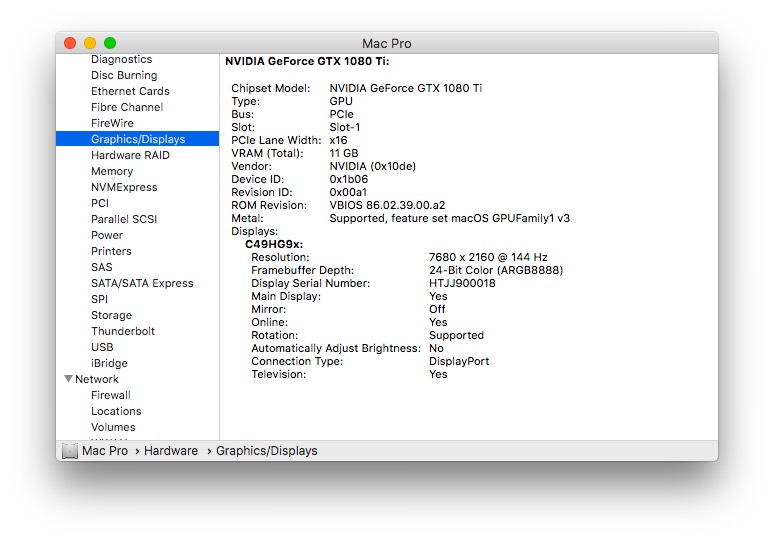Click the Automatically Adjust Brightness label
Viewport: 774px width, 541px height.
(336, 348)
